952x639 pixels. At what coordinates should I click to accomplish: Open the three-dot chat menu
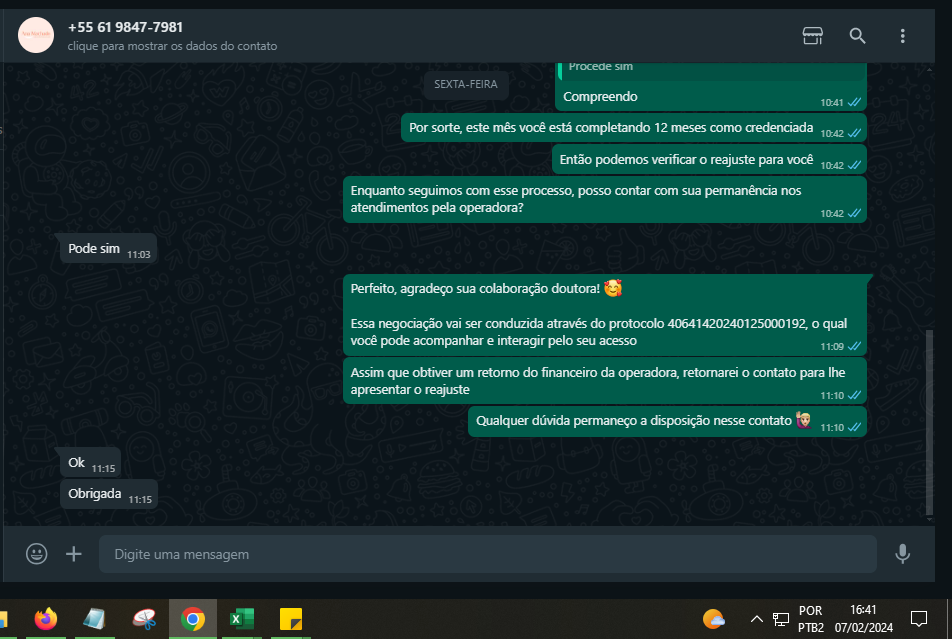tap(902, 36)
